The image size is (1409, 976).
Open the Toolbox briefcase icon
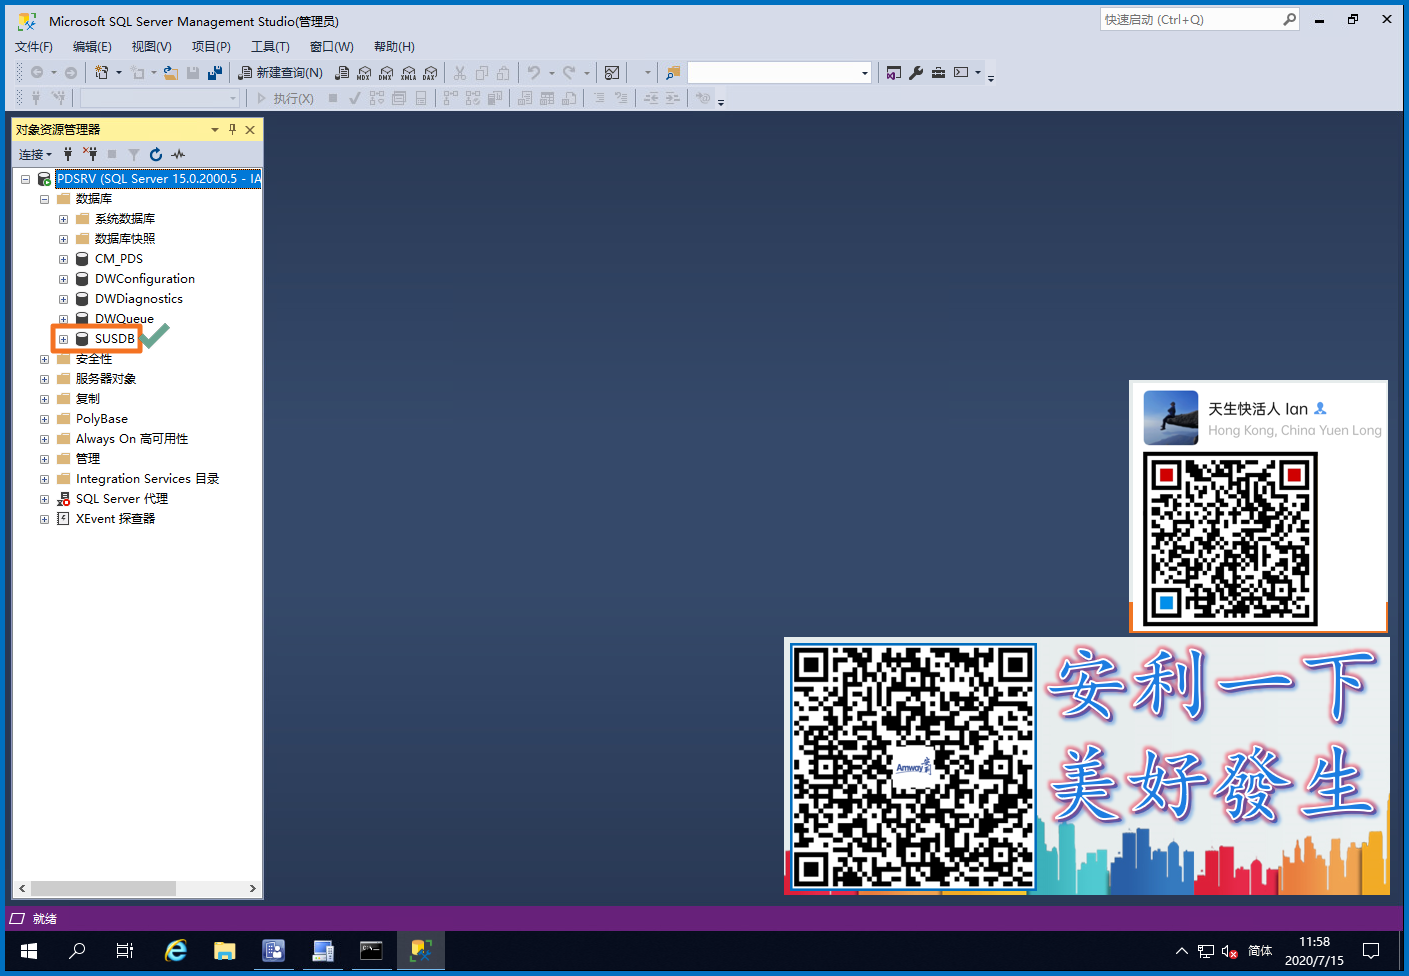[x=938, y=72]
